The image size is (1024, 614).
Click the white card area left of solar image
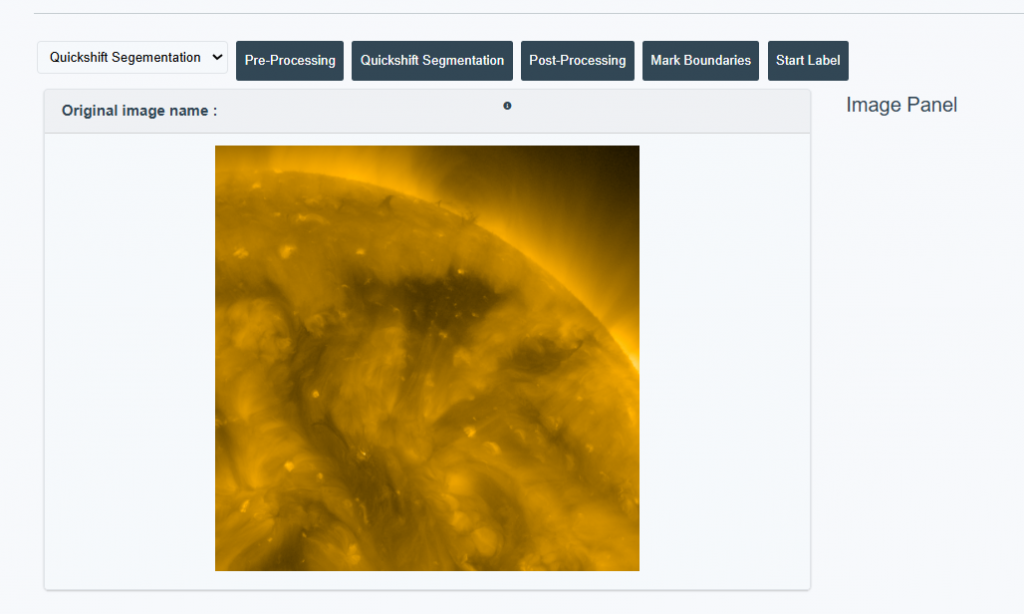pyautogui.click(x=130, y=360)
